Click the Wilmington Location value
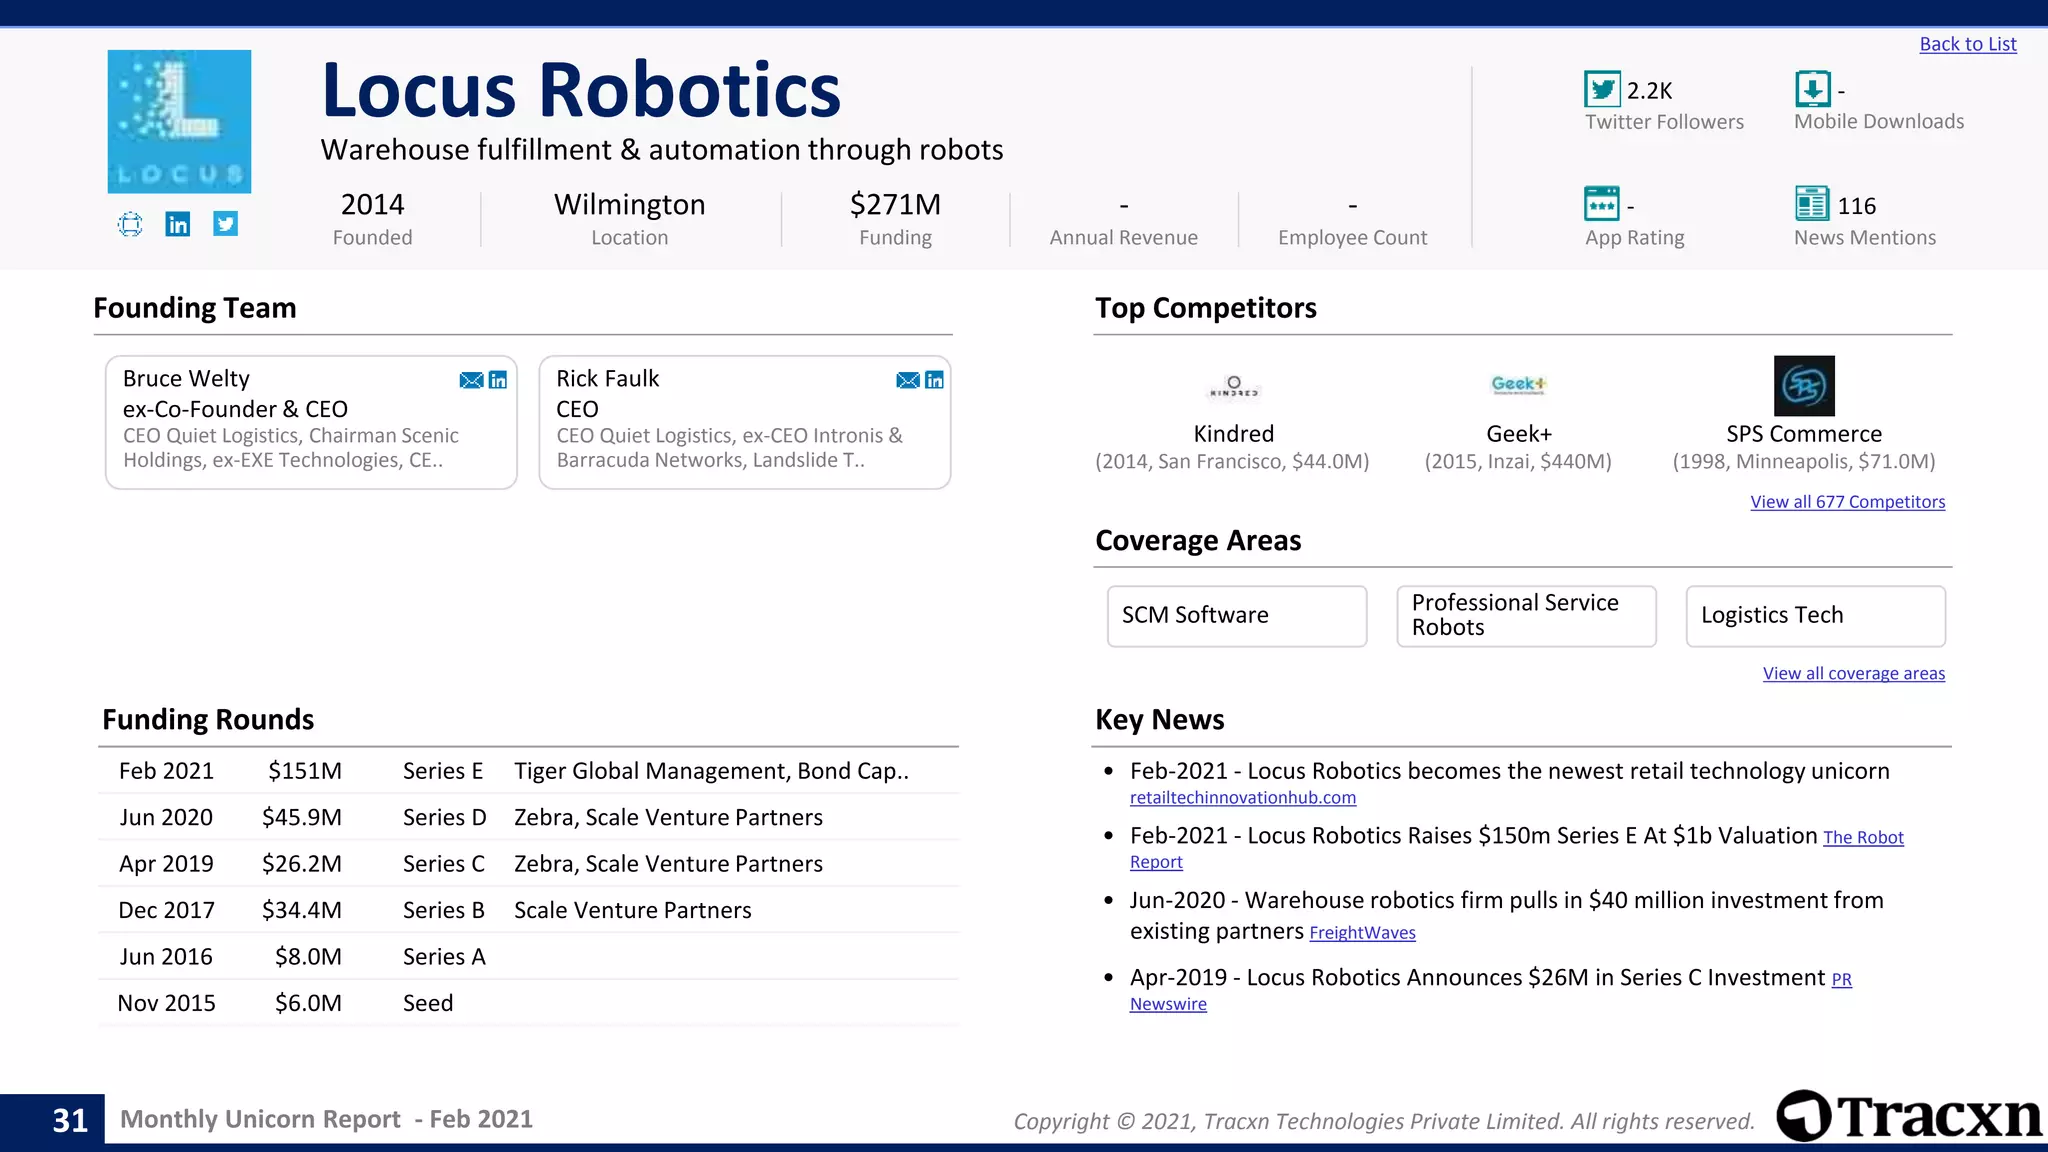 630,205
